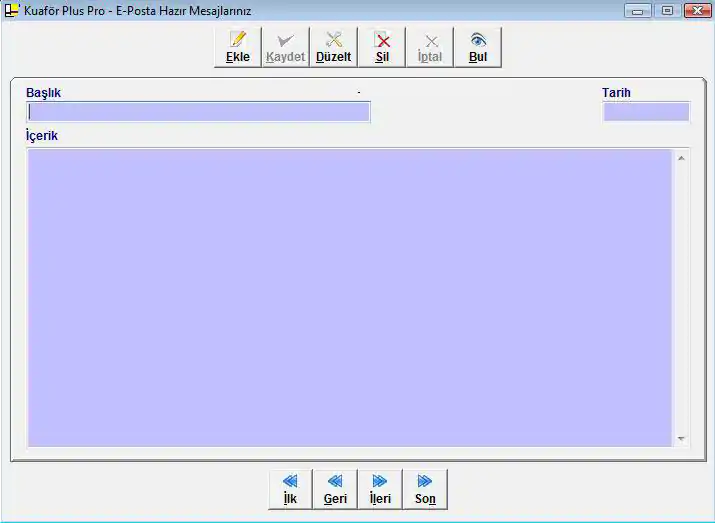Maximize the Kuaför Plus Pro window

[x=666, y=10]
